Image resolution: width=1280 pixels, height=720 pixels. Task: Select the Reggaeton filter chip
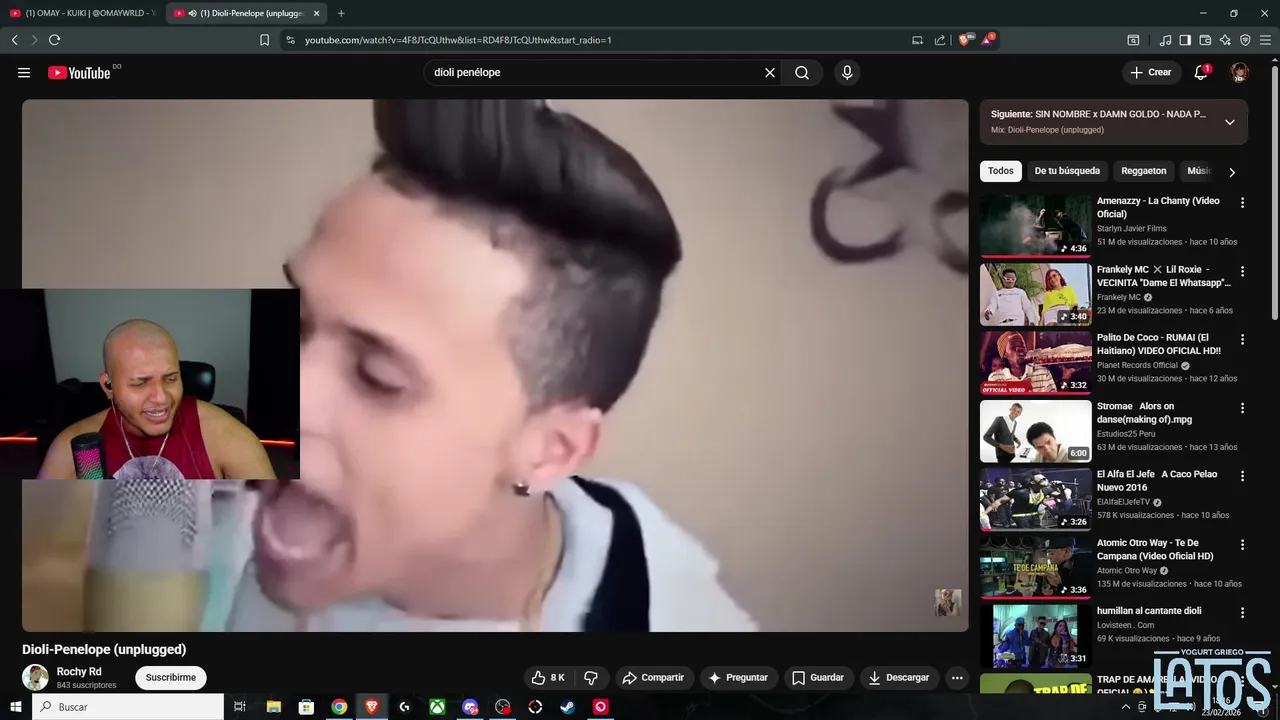1144,171
